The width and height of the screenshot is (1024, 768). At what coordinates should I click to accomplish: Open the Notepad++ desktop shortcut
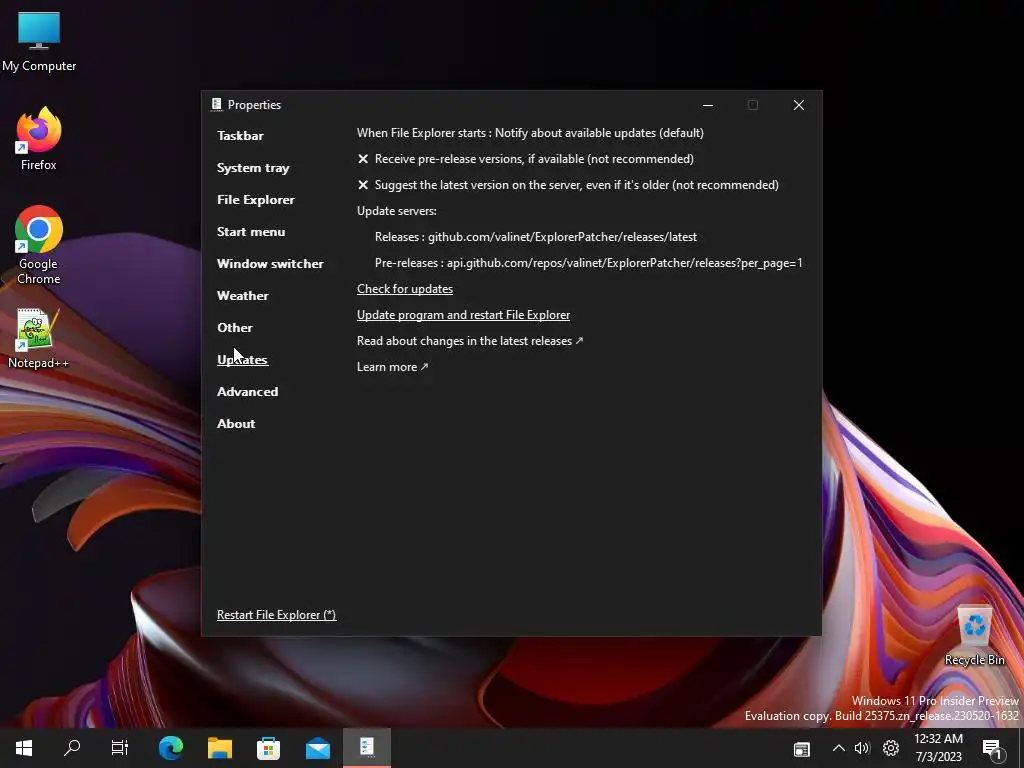click(38, 338)
